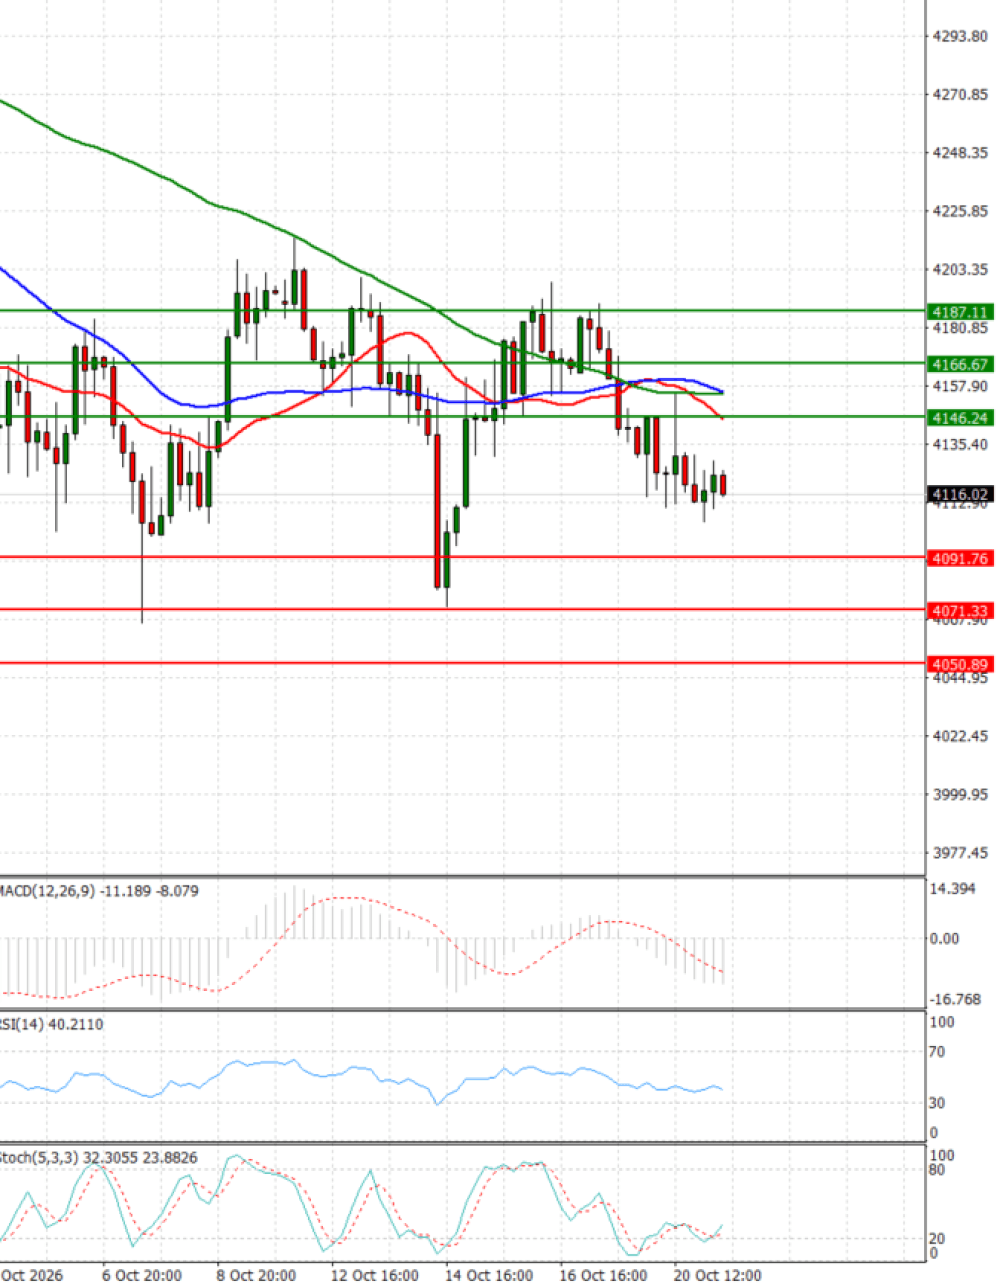Click the 4157.90 price axis value

[x=960, y=386]
